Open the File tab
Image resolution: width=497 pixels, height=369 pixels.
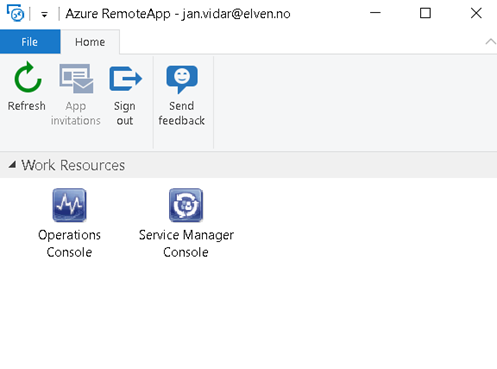(30, 42)
